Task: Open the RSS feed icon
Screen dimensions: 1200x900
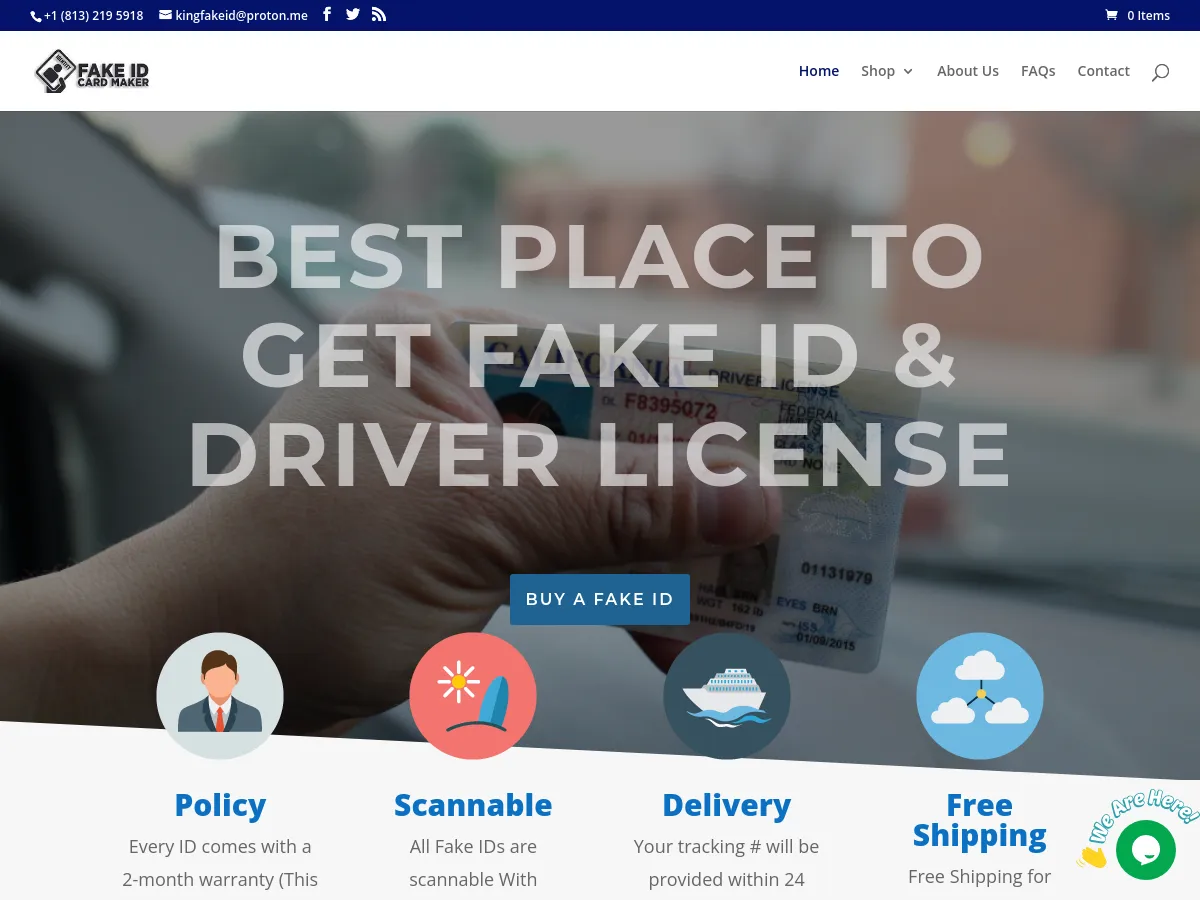Action: coord(378,15)
